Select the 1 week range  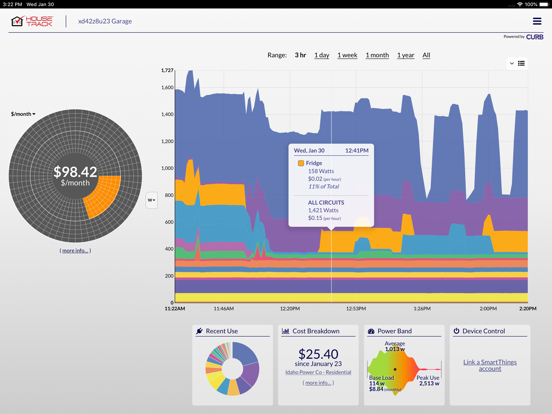click(x=347, y=55)
